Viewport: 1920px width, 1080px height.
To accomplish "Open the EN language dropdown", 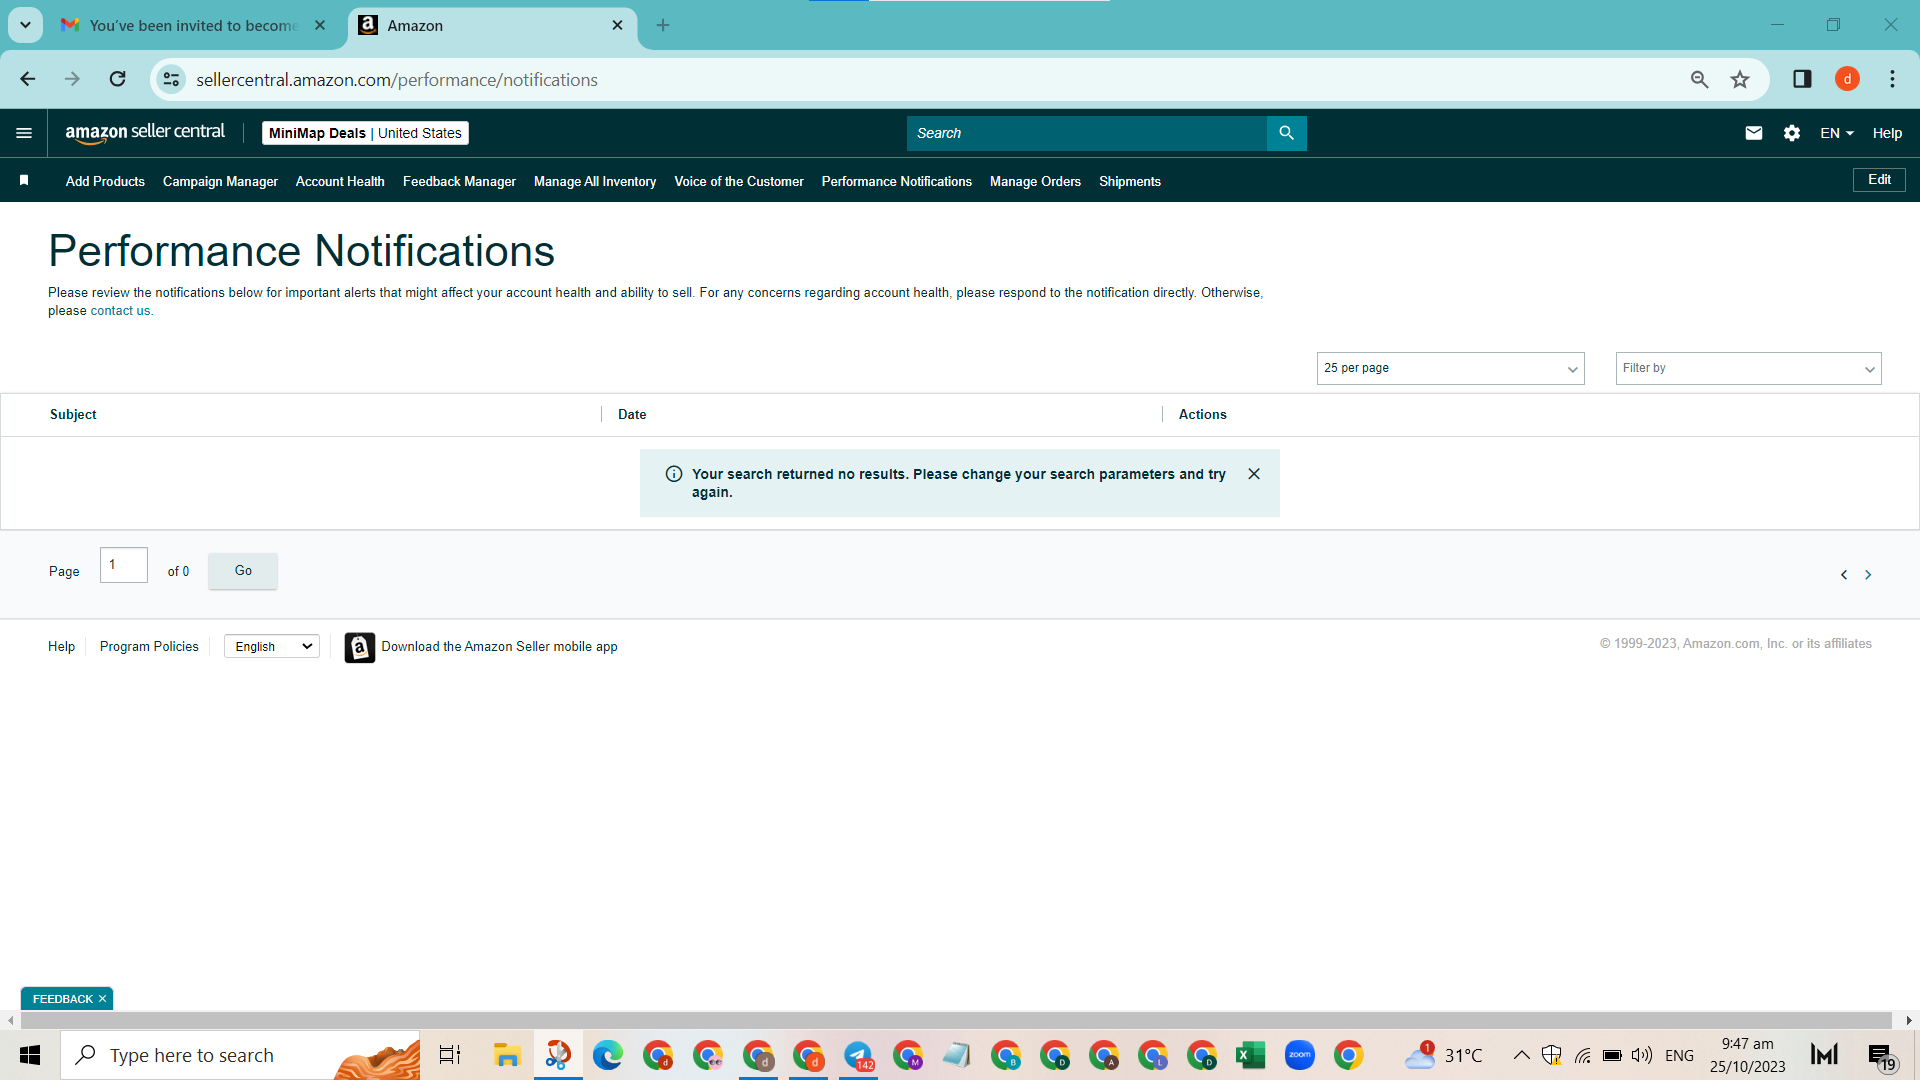I will 1837,133.
